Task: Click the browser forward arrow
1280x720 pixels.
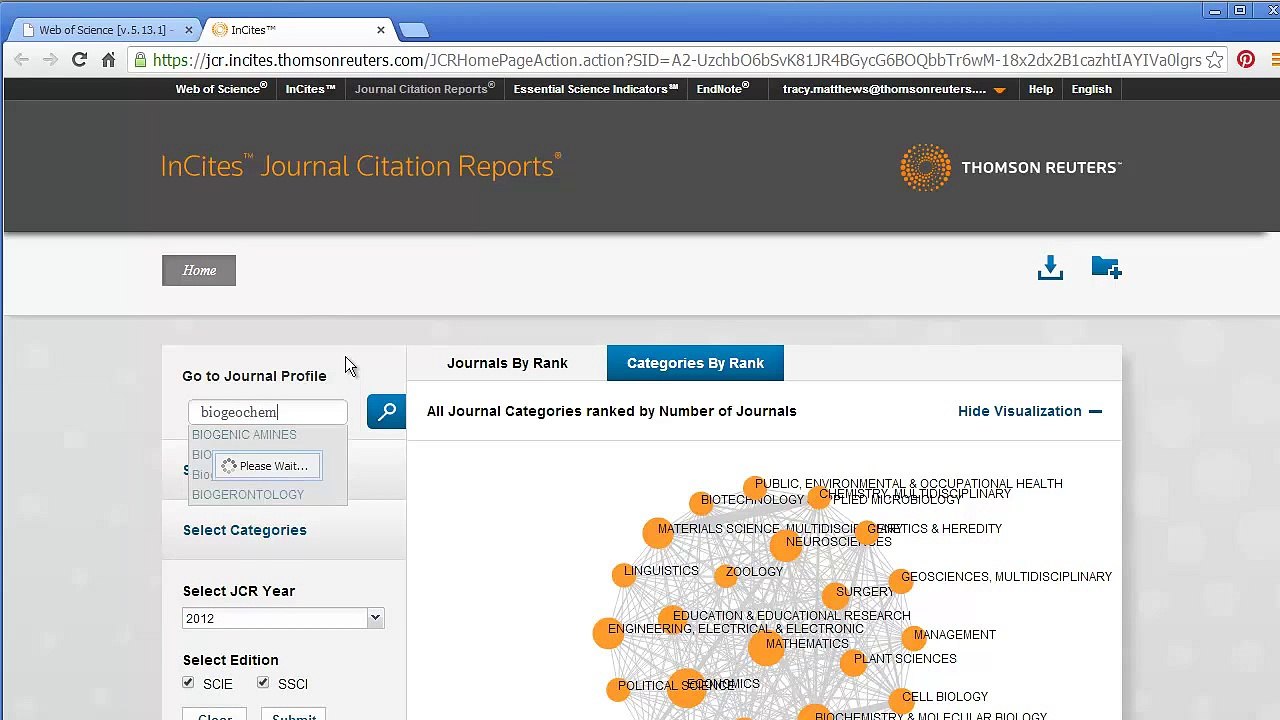Action: click(x=50, y=60)
